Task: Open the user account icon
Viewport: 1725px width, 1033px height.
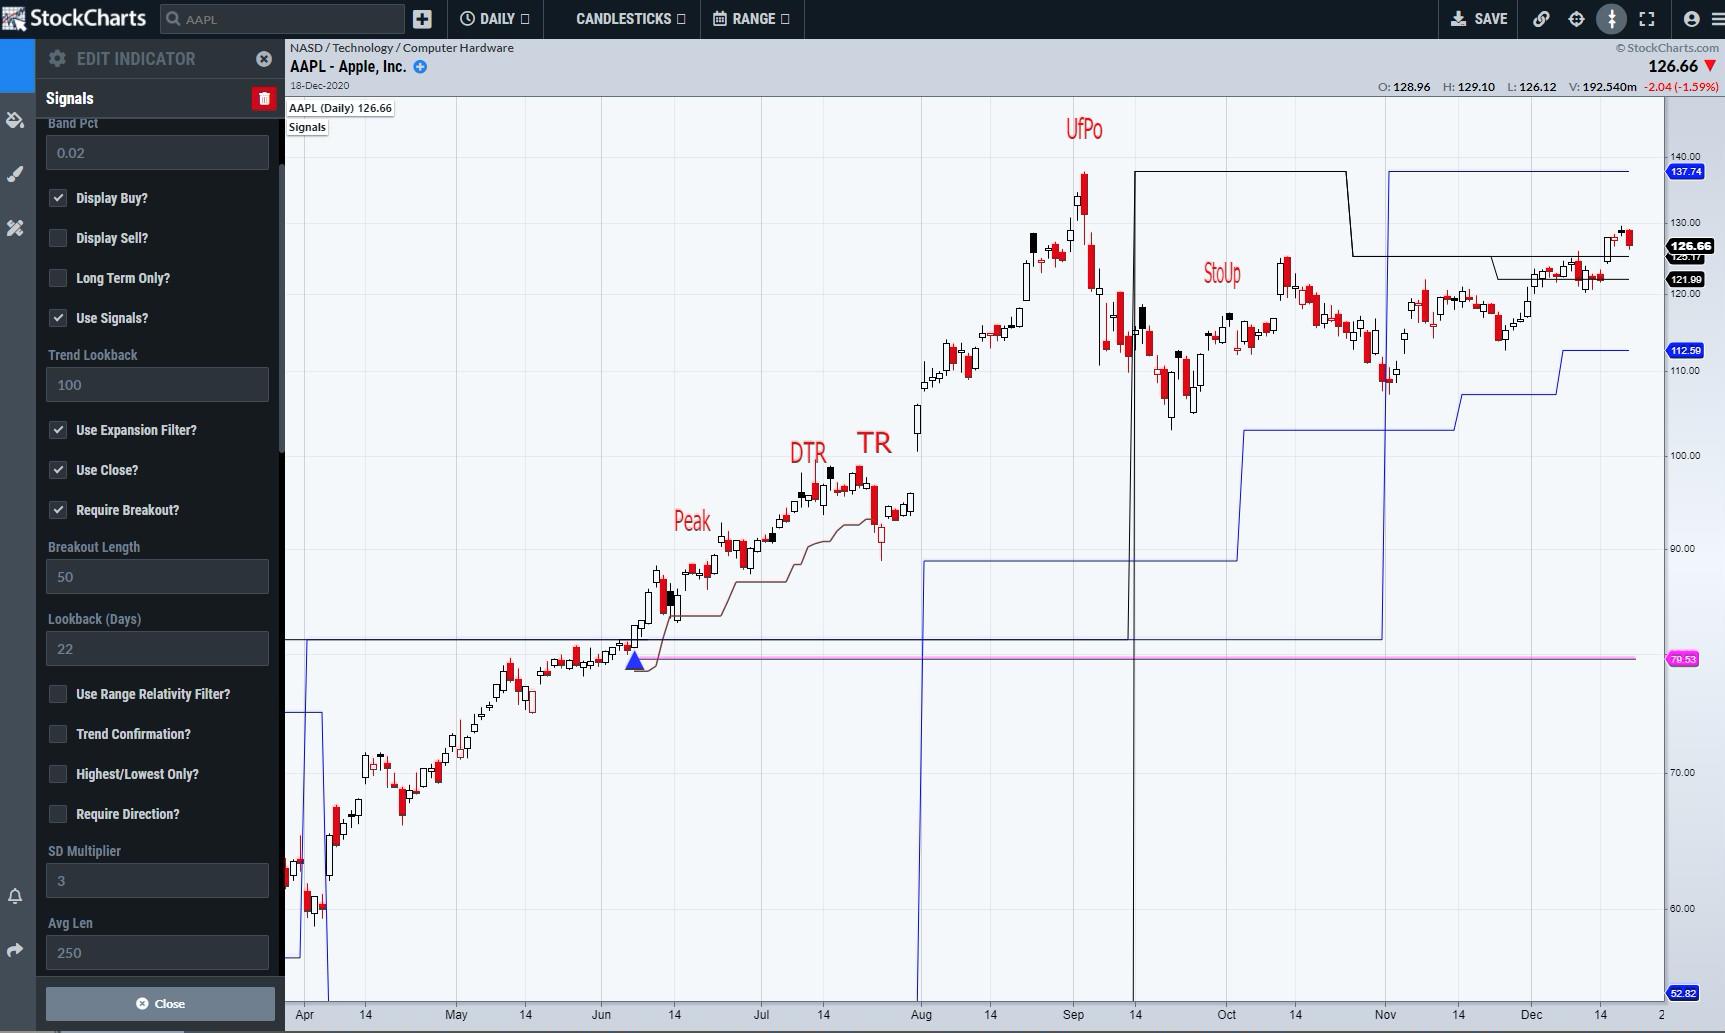Action: coord(1692,19)
